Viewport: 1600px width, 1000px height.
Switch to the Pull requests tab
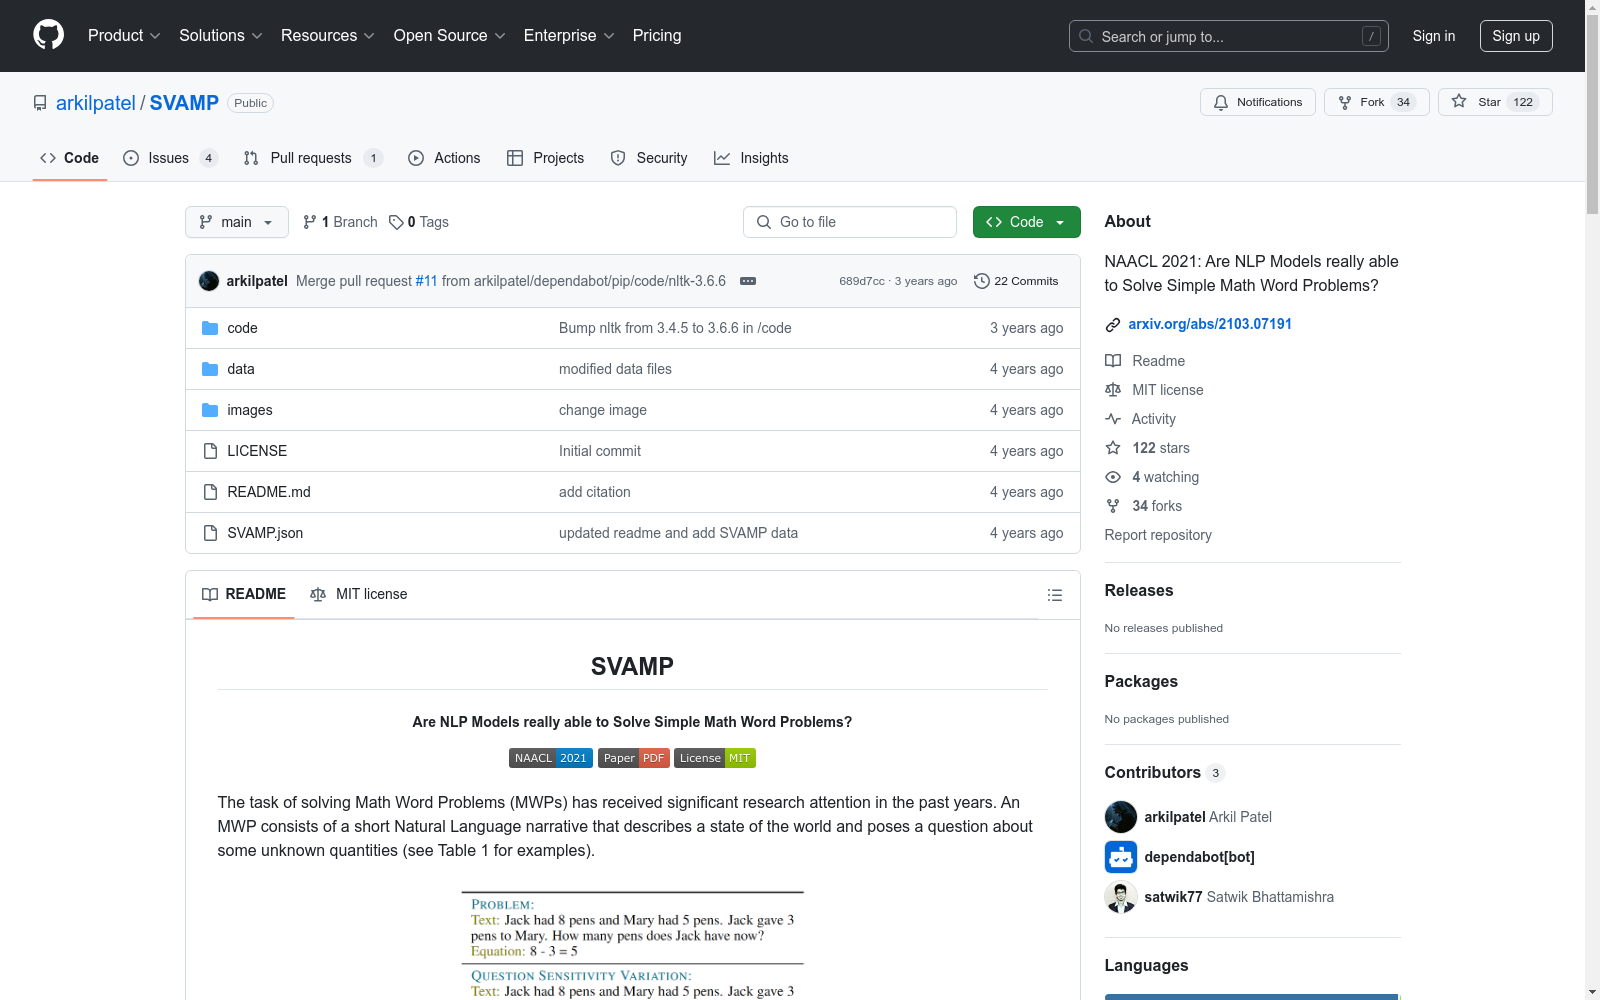tap(313, 158)
